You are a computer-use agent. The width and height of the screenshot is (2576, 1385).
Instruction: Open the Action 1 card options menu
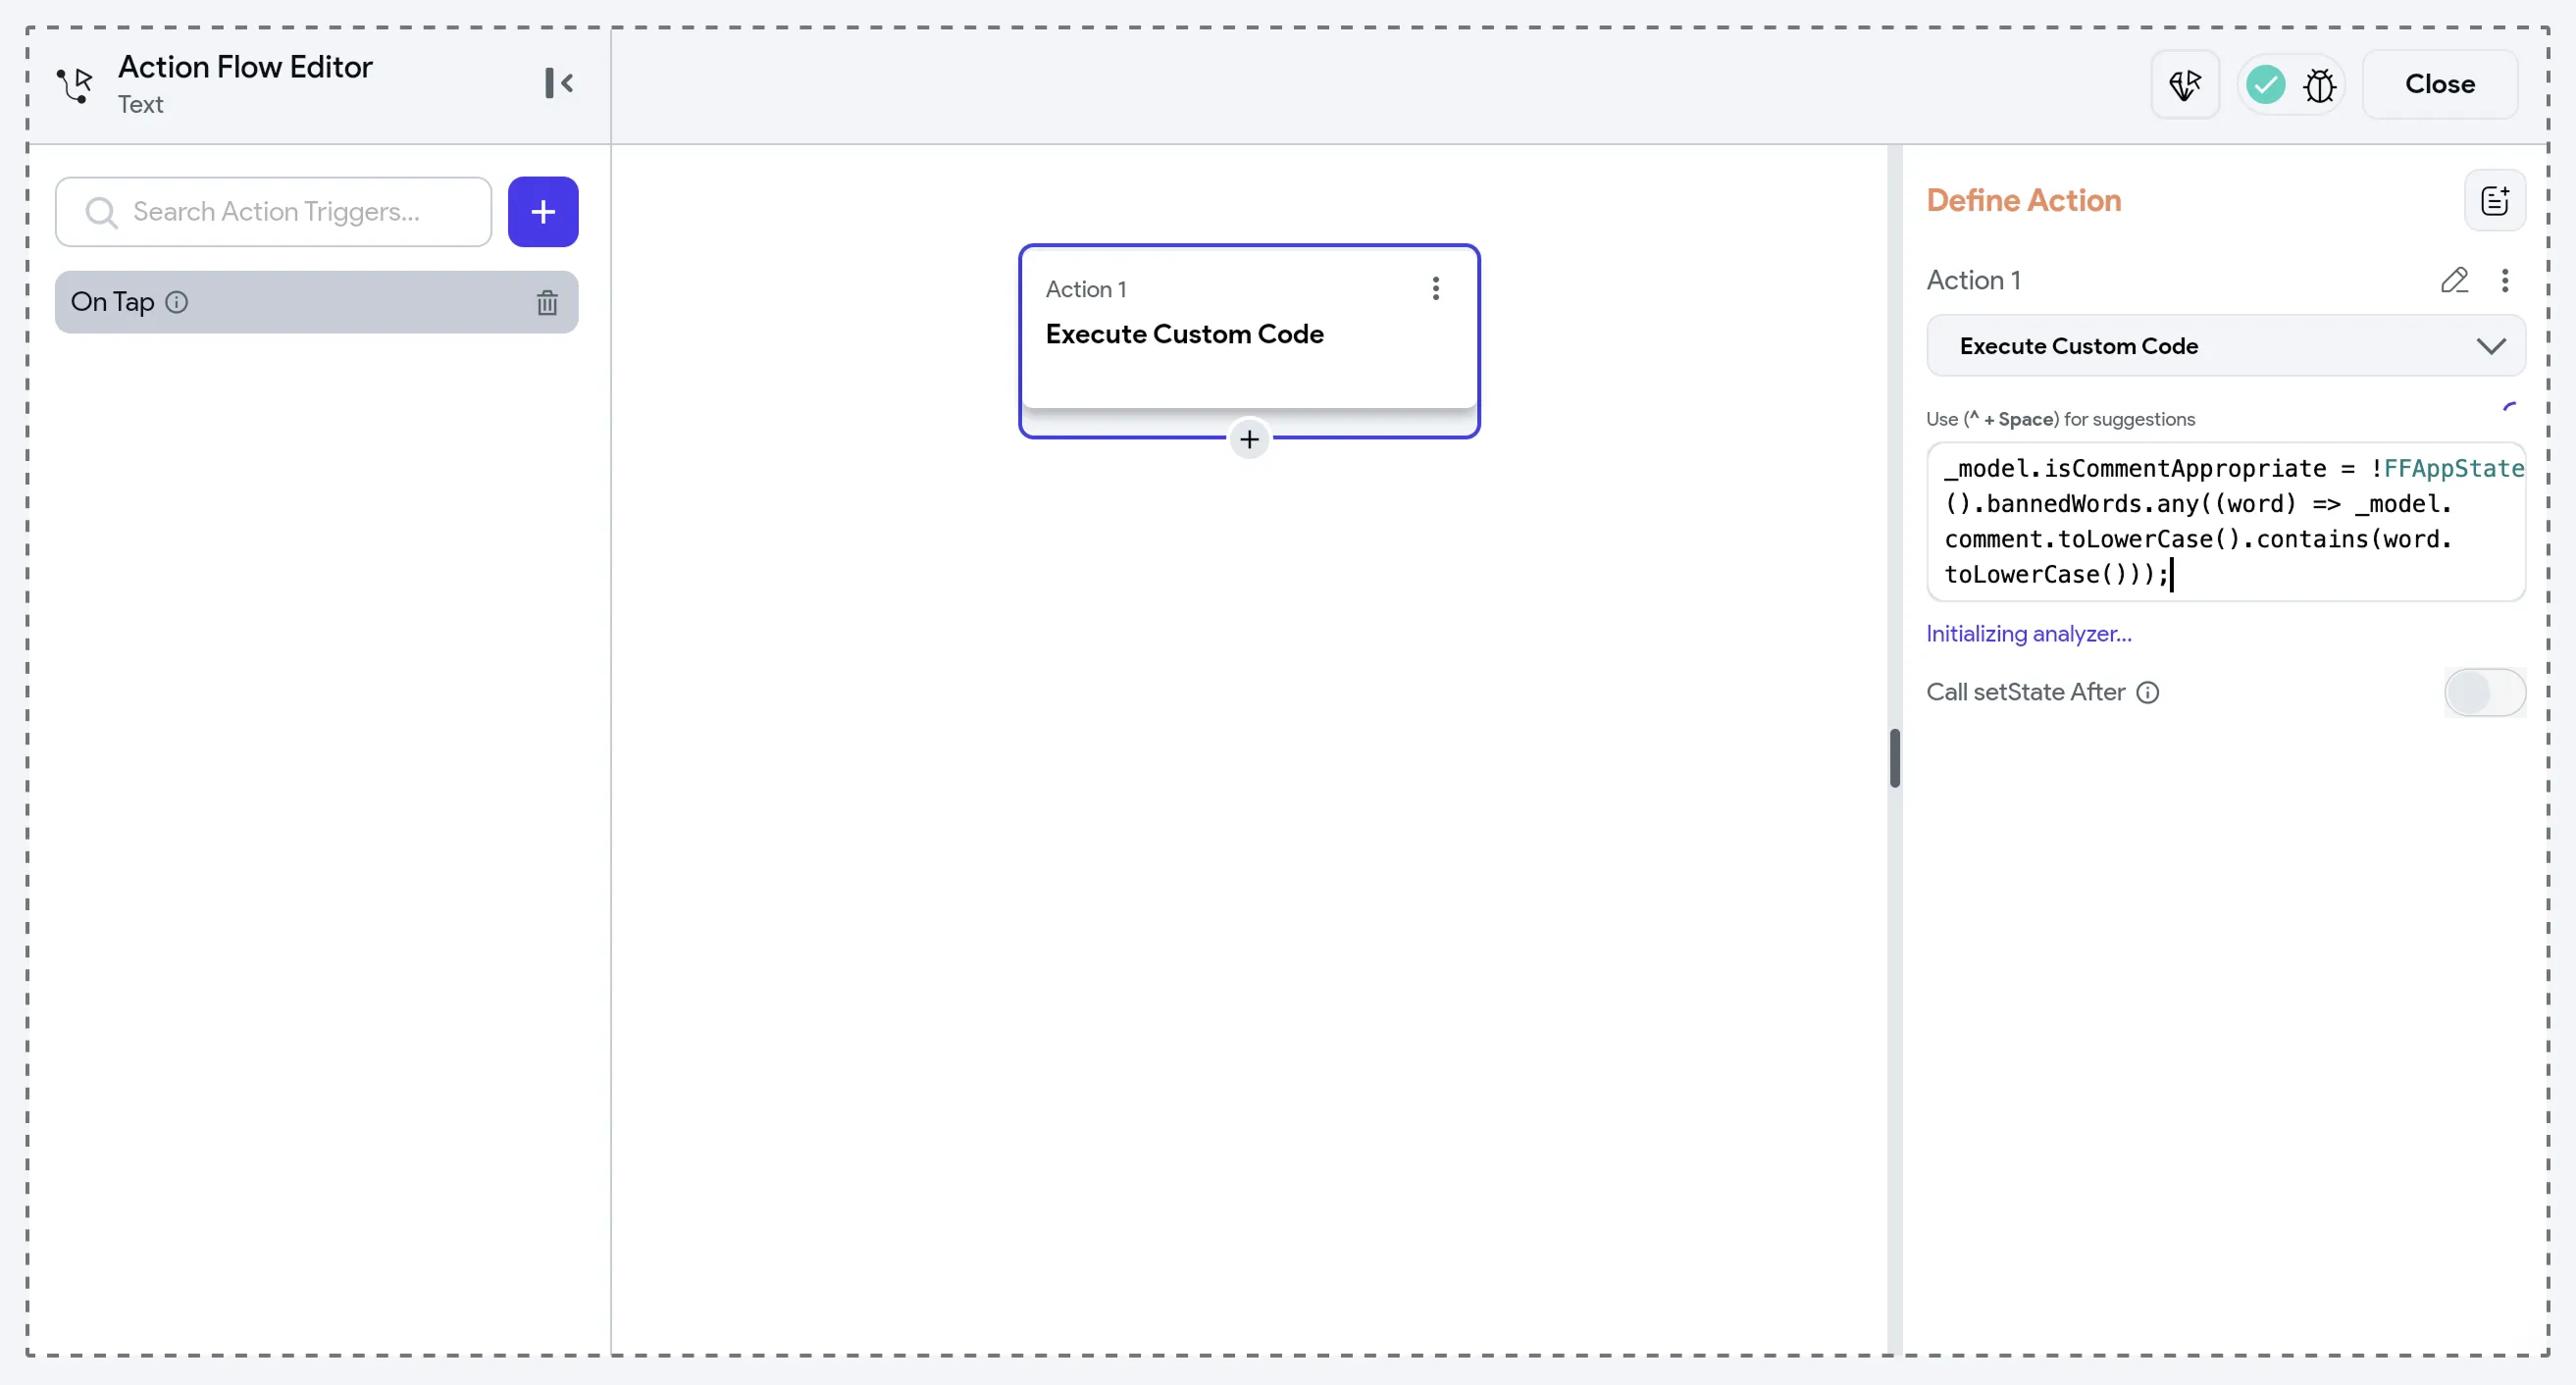tap(1436, 289)
